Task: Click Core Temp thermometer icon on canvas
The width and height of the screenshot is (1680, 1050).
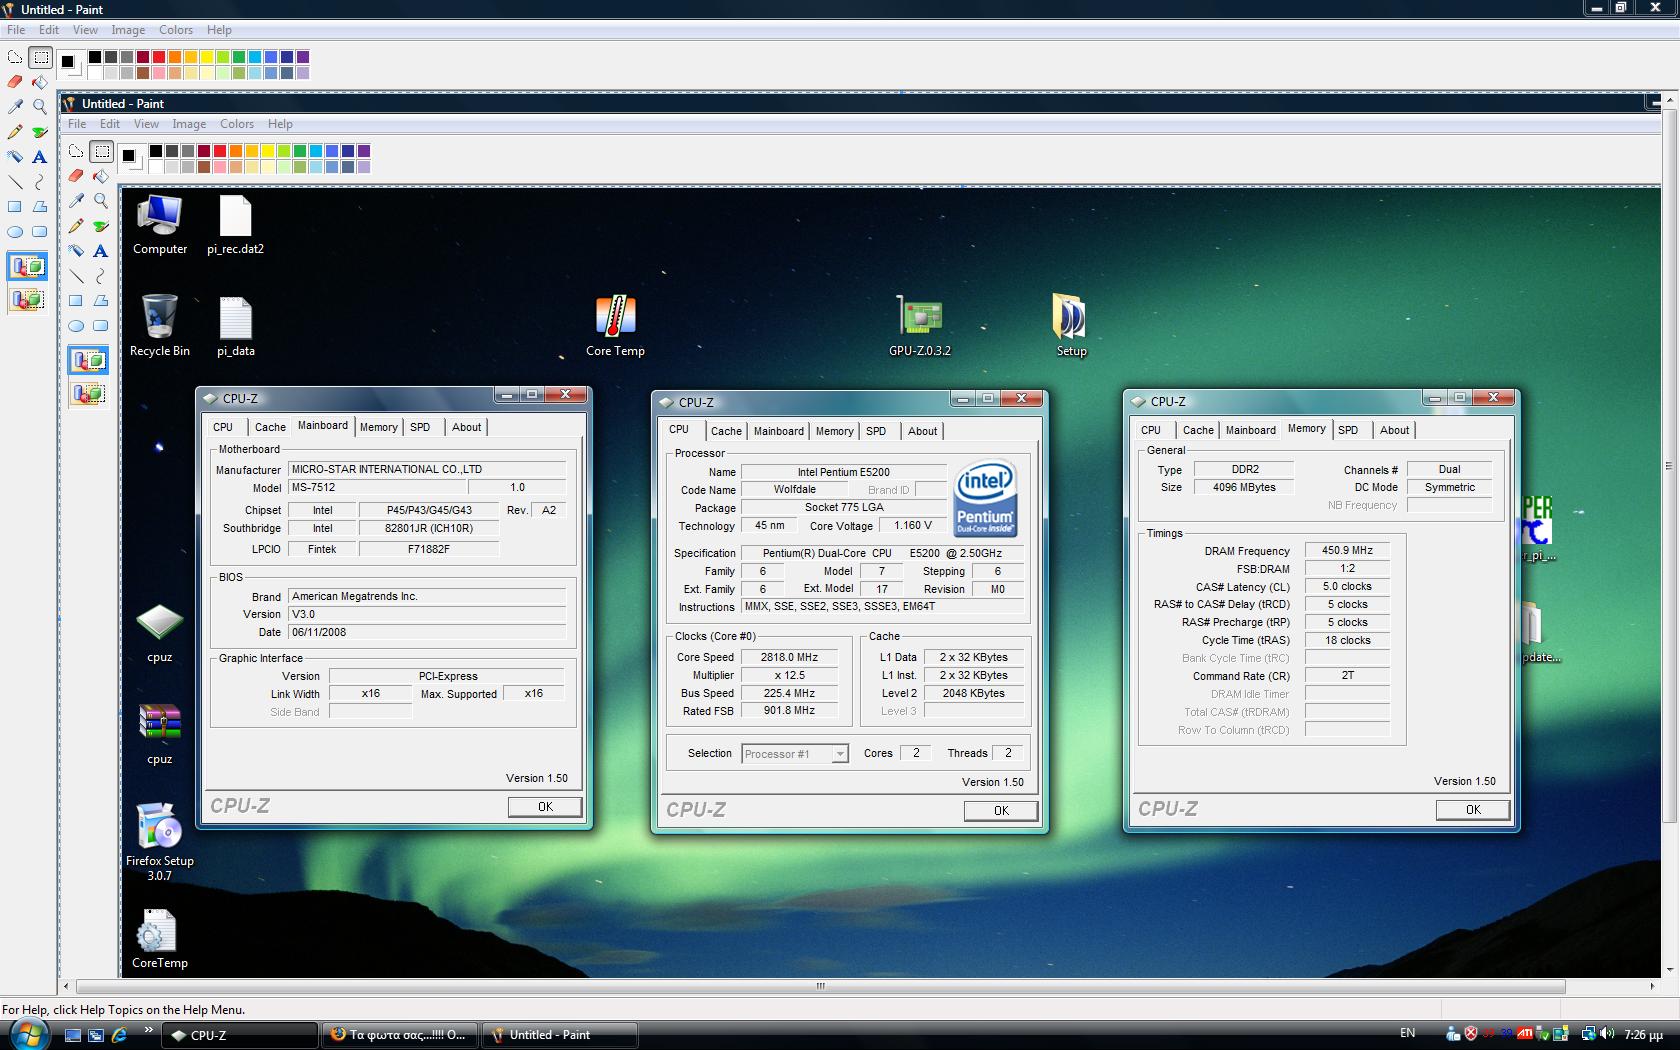Action: point(615,326)
